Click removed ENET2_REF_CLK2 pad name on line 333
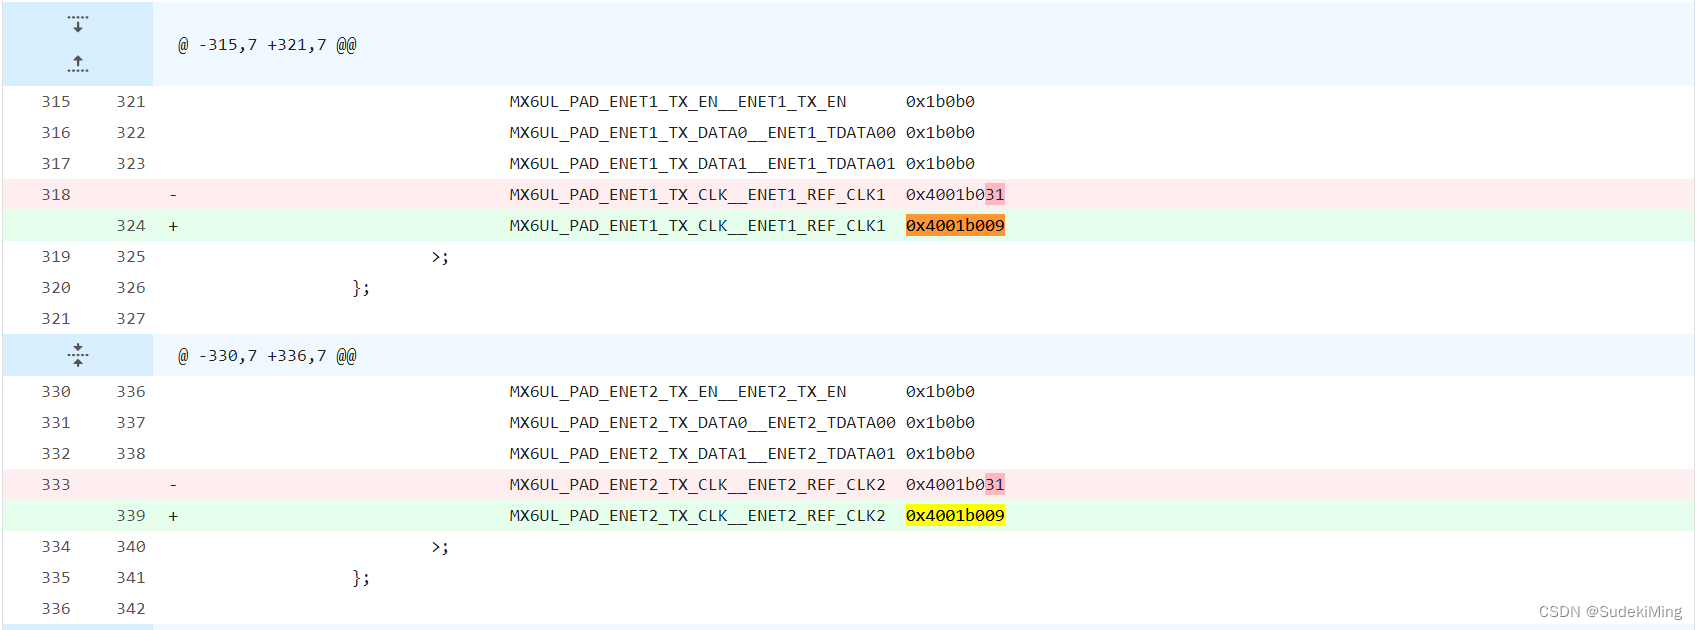The image size is (1697, 630). click(697, 485)
